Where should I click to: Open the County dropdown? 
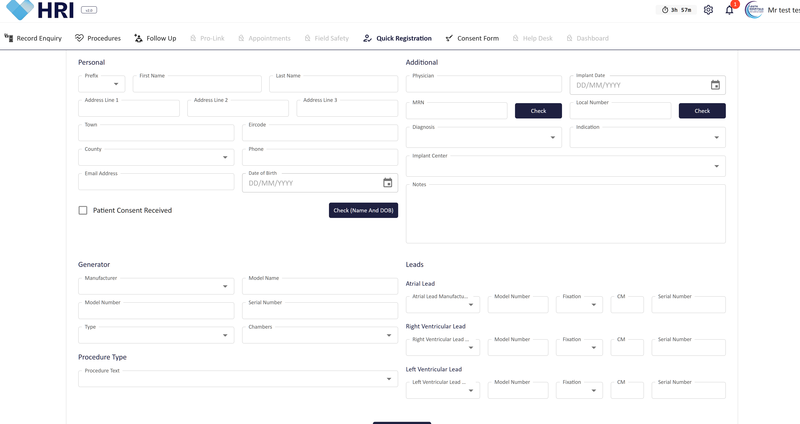pos(156,157)
